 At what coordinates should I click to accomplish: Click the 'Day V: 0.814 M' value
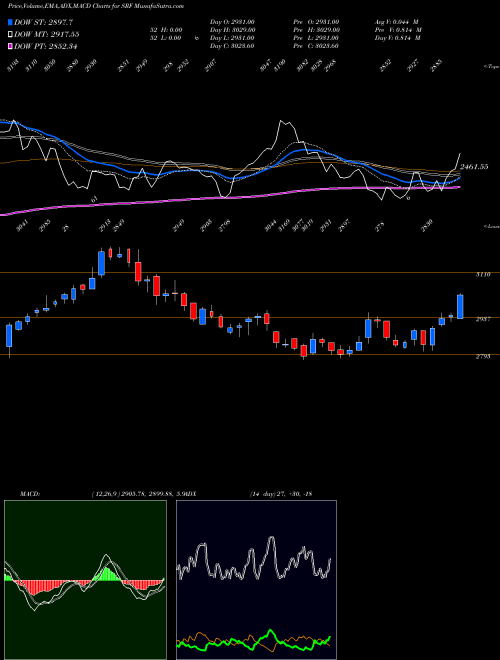click(x=397, y=38)
